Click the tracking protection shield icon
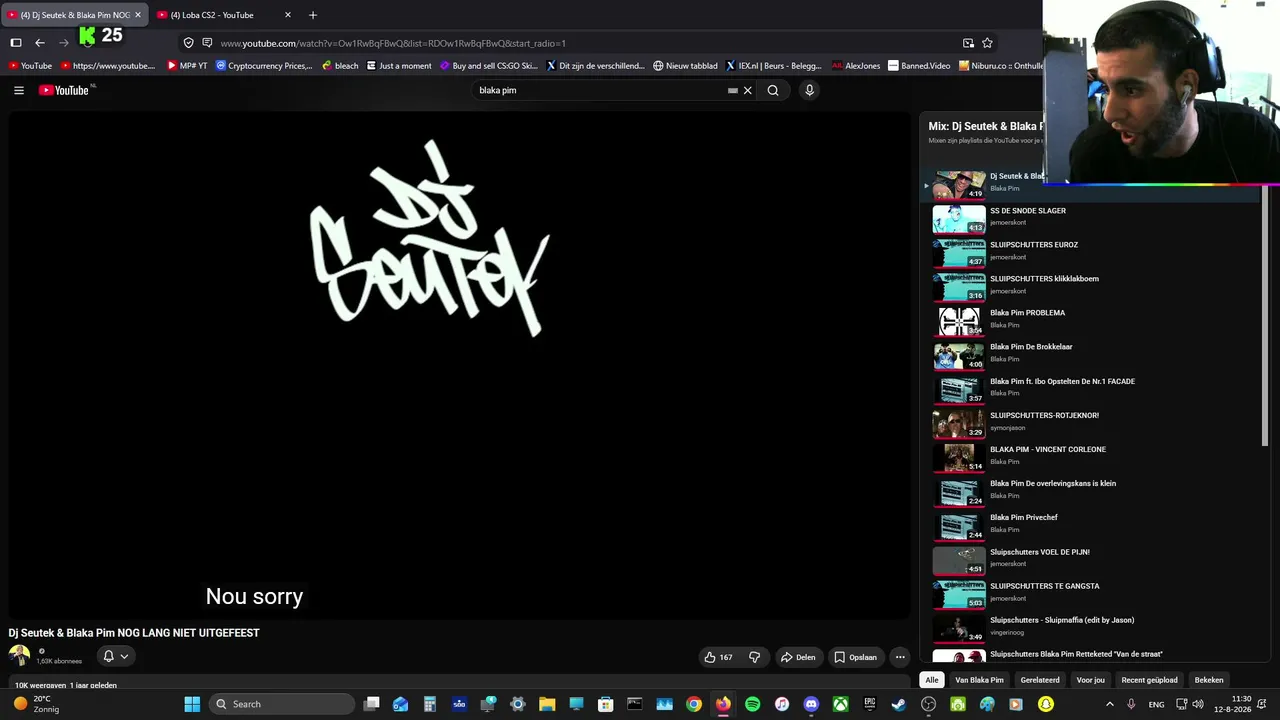This screenshot has width=1280, height=720. tap(188, 43)
